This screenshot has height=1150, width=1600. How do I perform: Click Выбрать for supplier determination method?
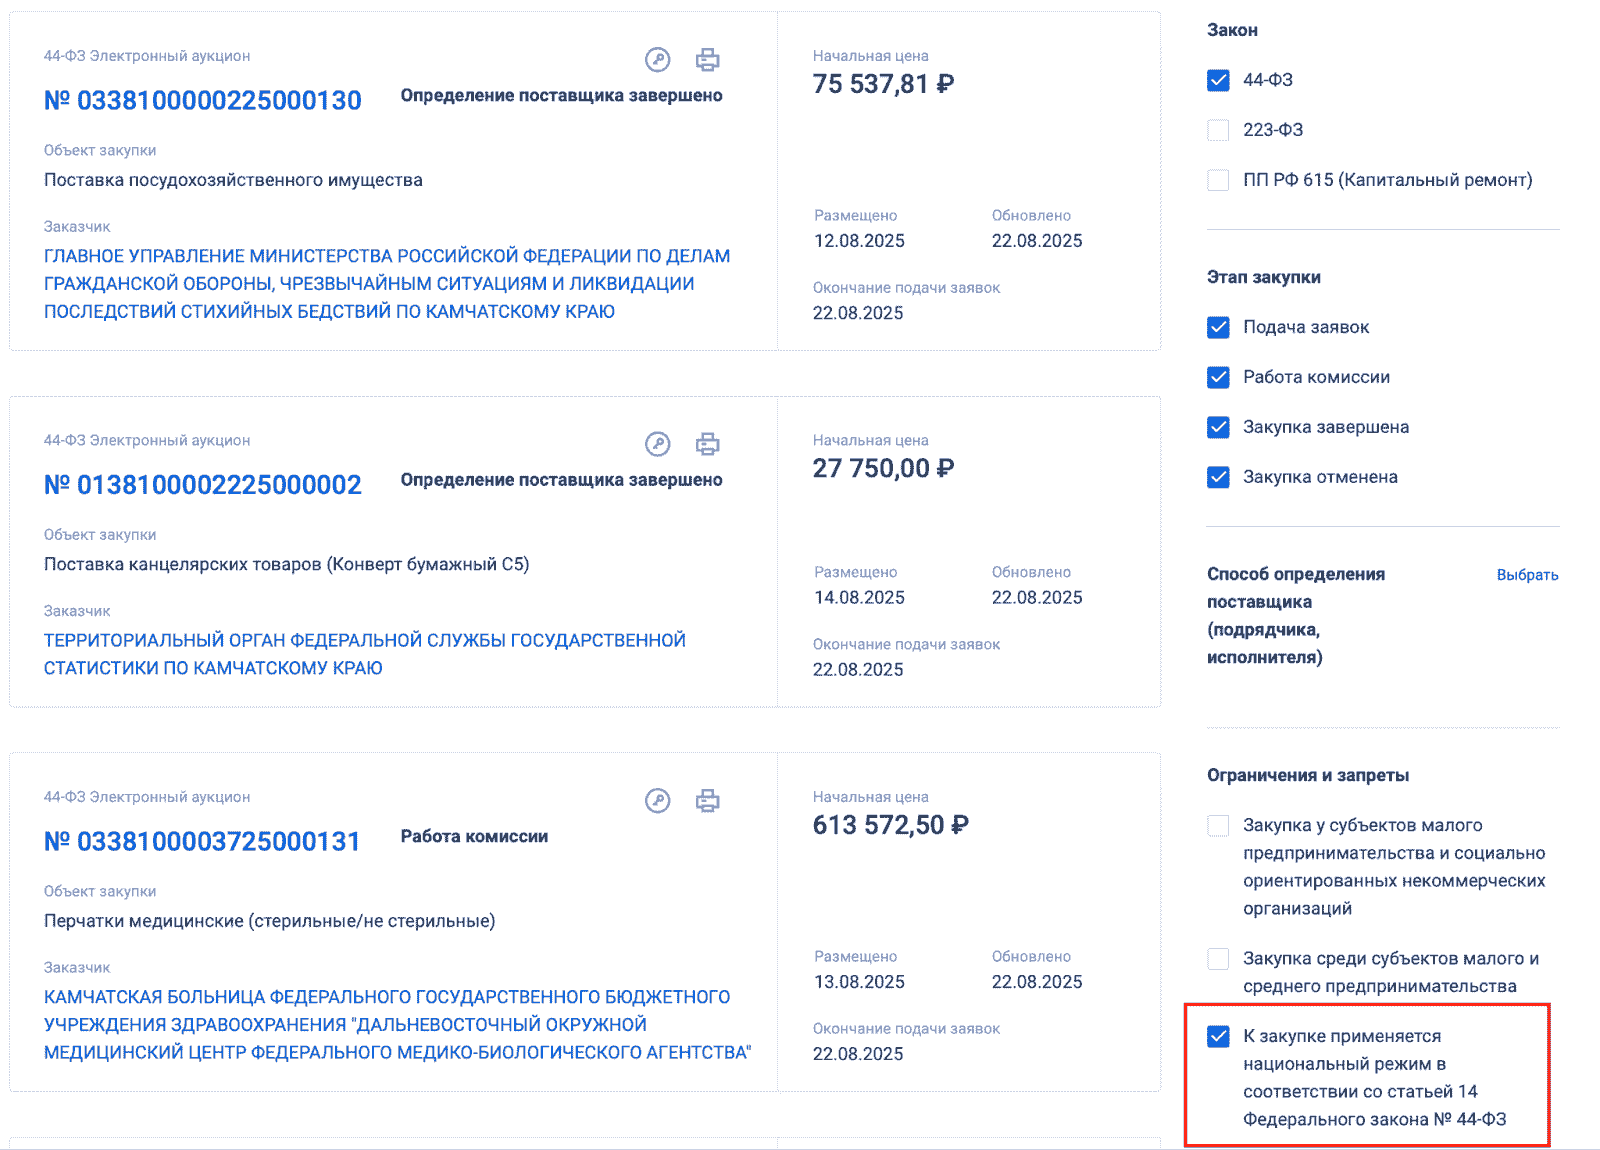coord(1527,575)
